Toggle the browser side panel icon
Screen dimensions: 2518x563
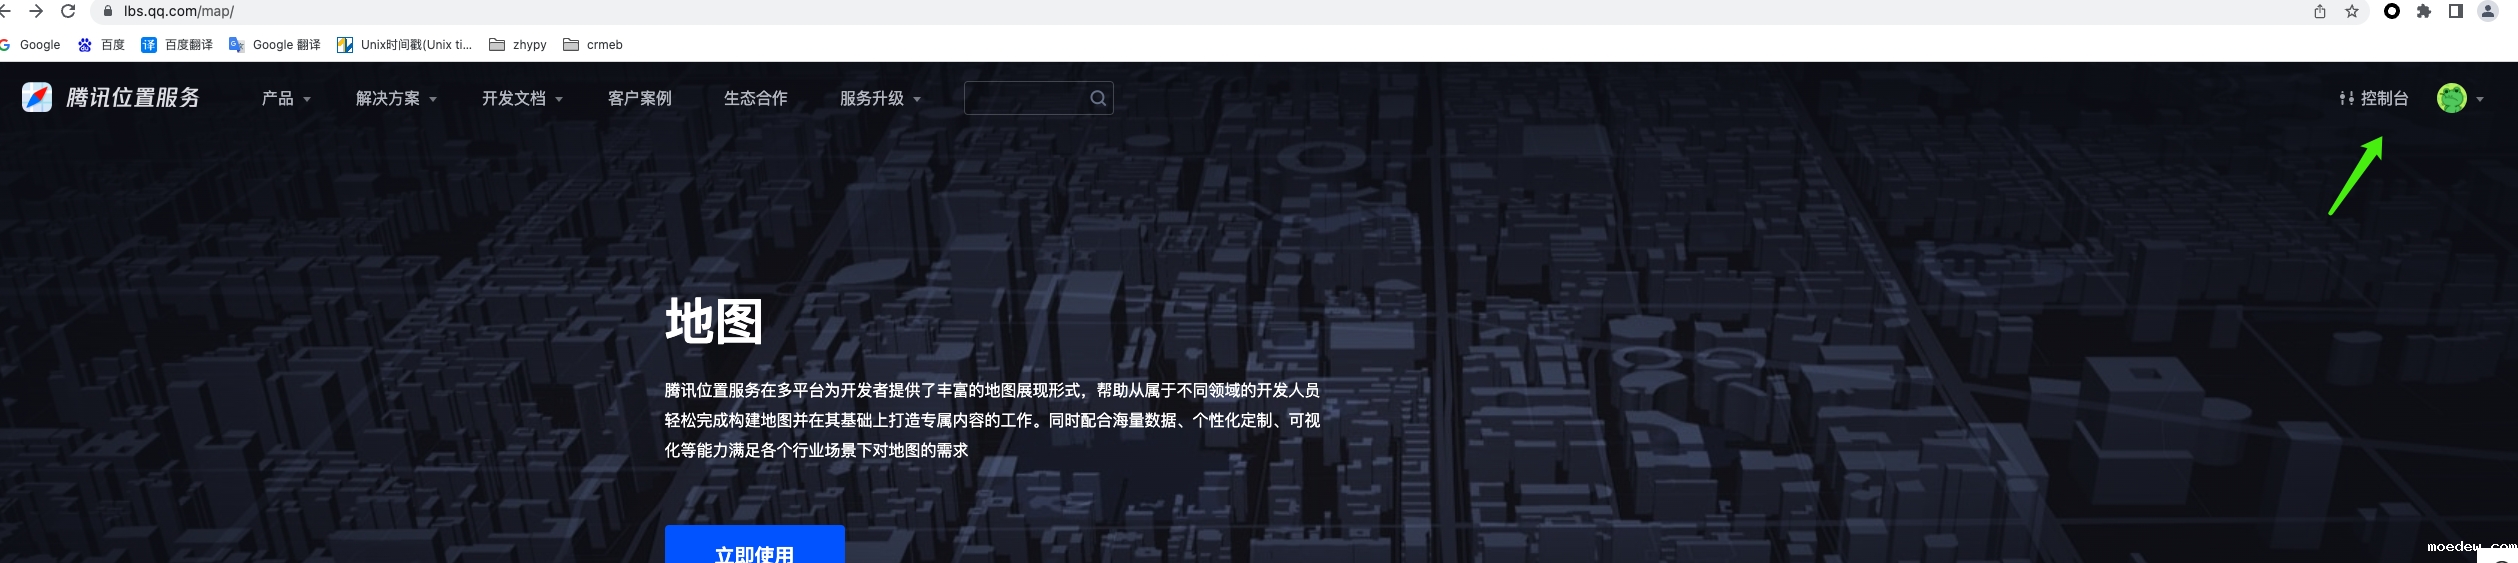(x=2455, y=11)
